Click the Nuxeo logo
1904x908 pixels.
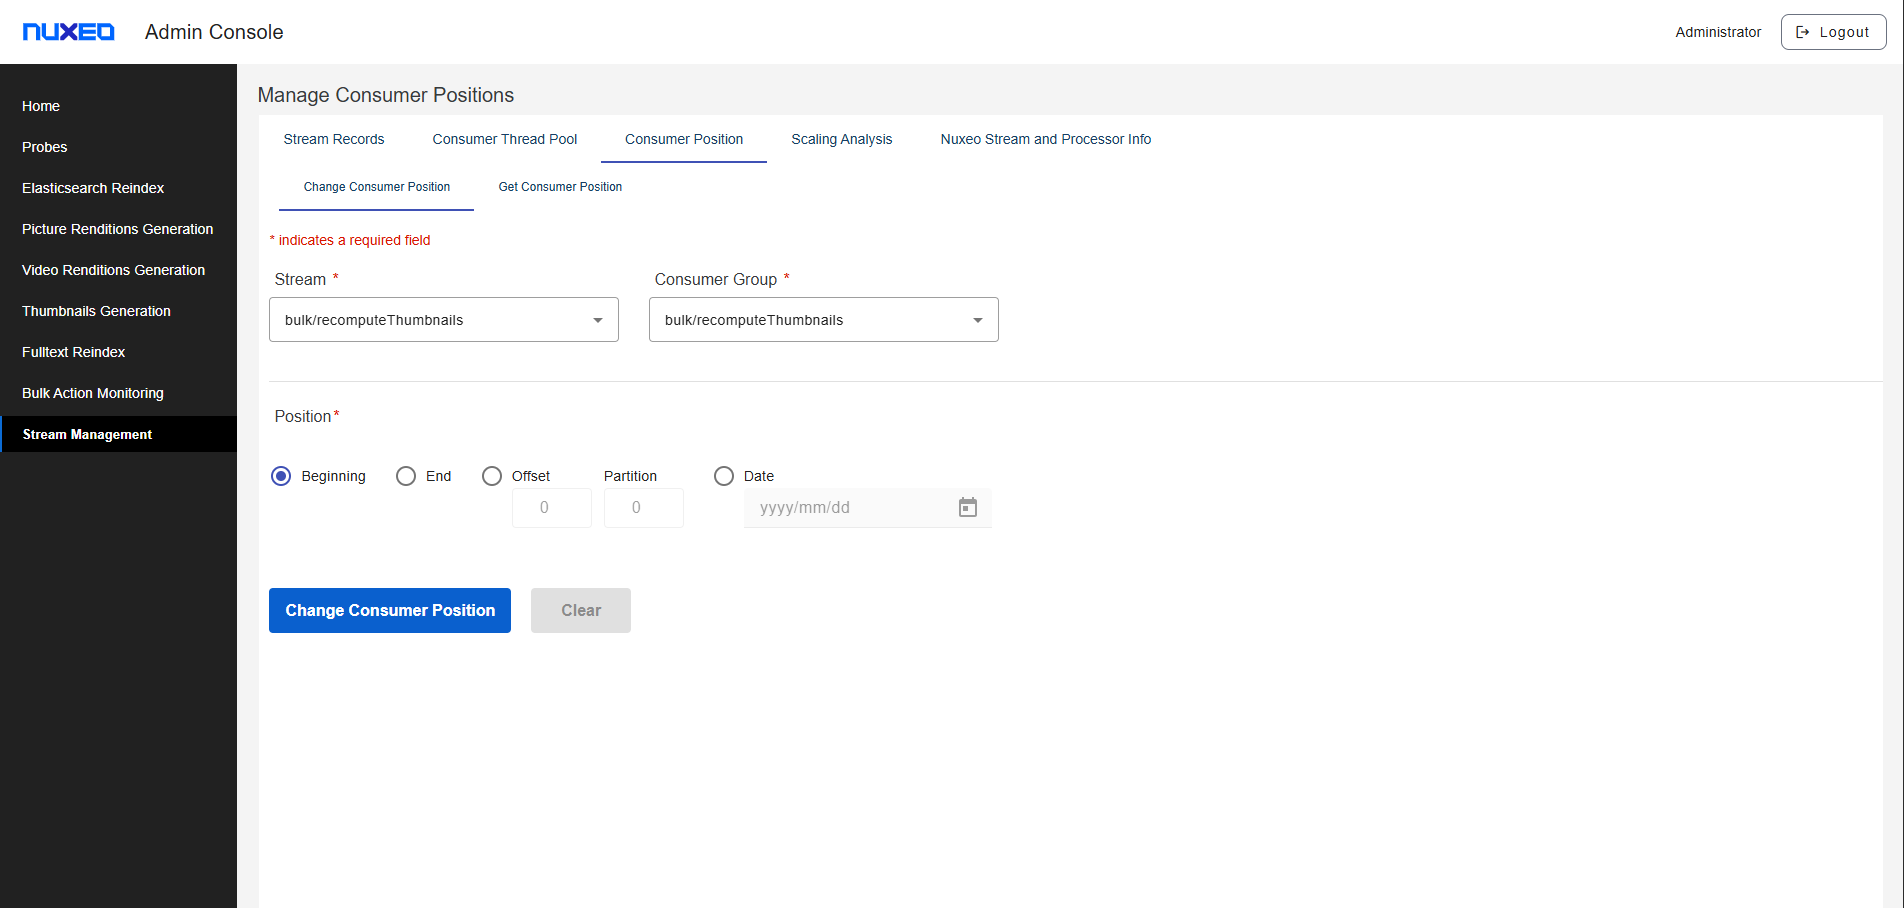point(68,32)
